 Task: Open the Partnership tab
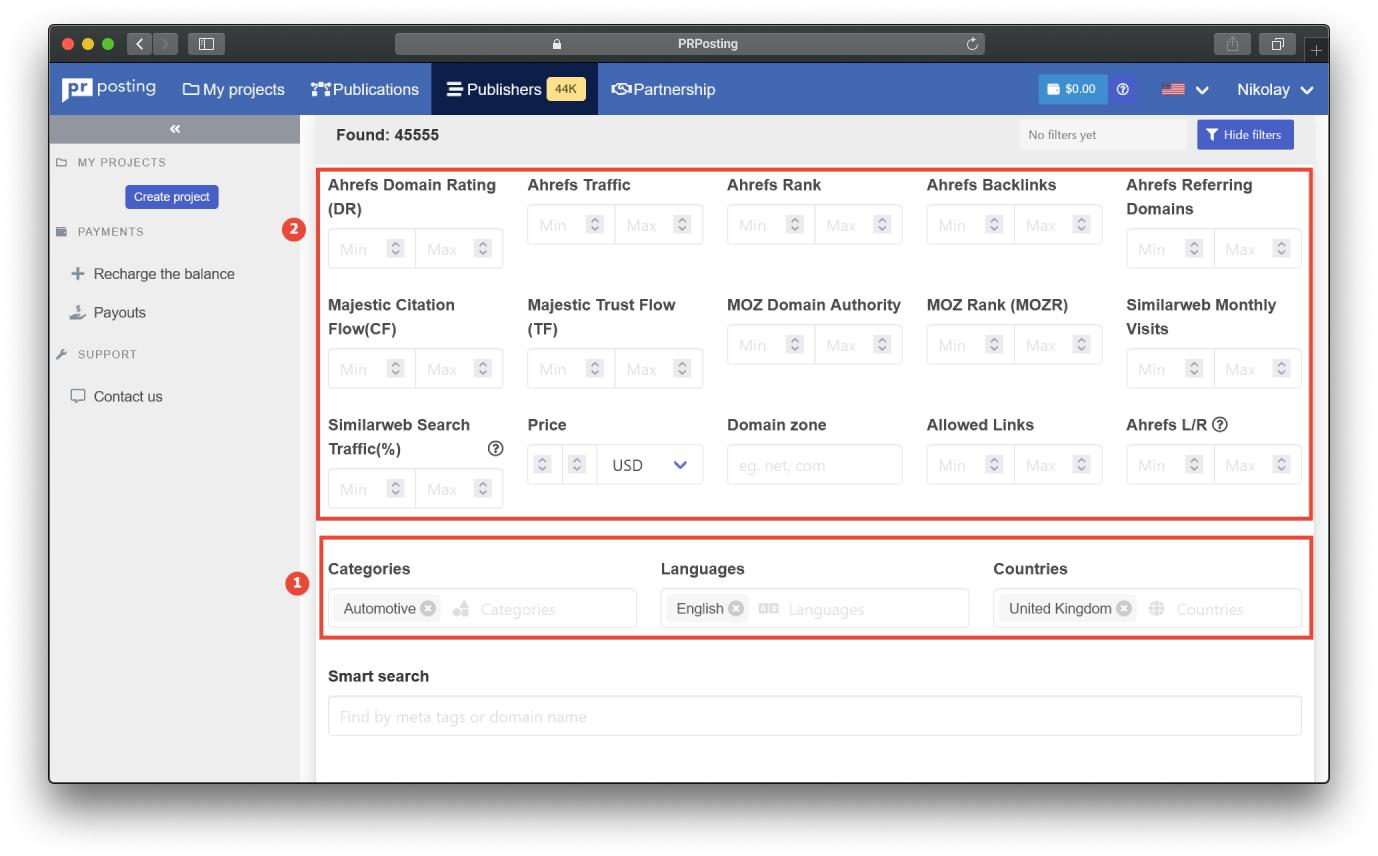click(x=663, y=89)
